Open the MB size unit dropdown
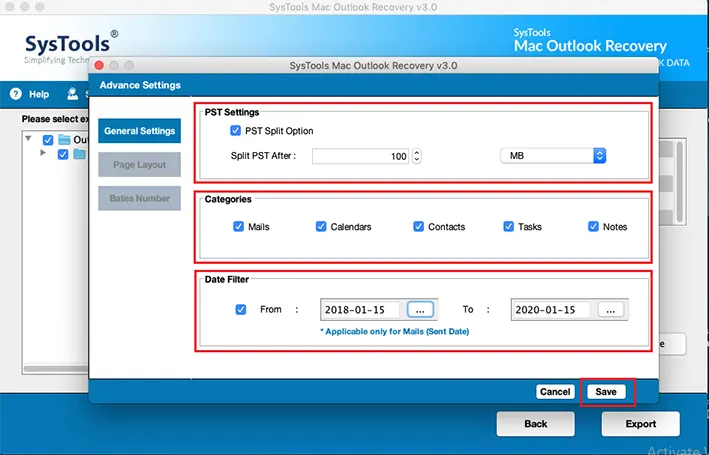This screenshot has width=709, height=455. pos(553,156)
